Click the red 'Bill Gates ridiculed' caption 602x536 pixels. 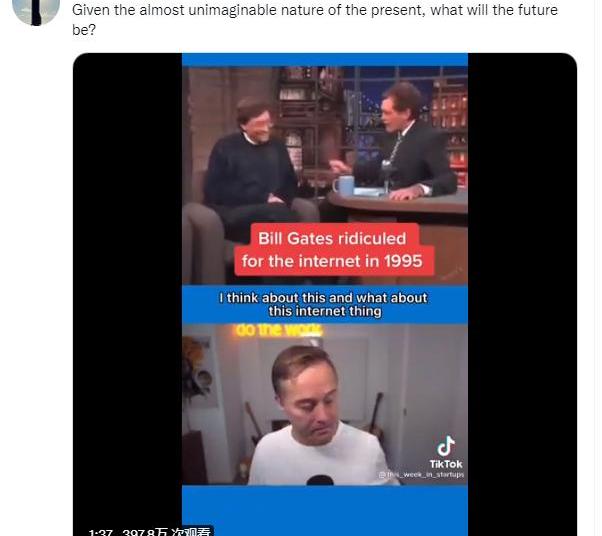tap(332, 238)
